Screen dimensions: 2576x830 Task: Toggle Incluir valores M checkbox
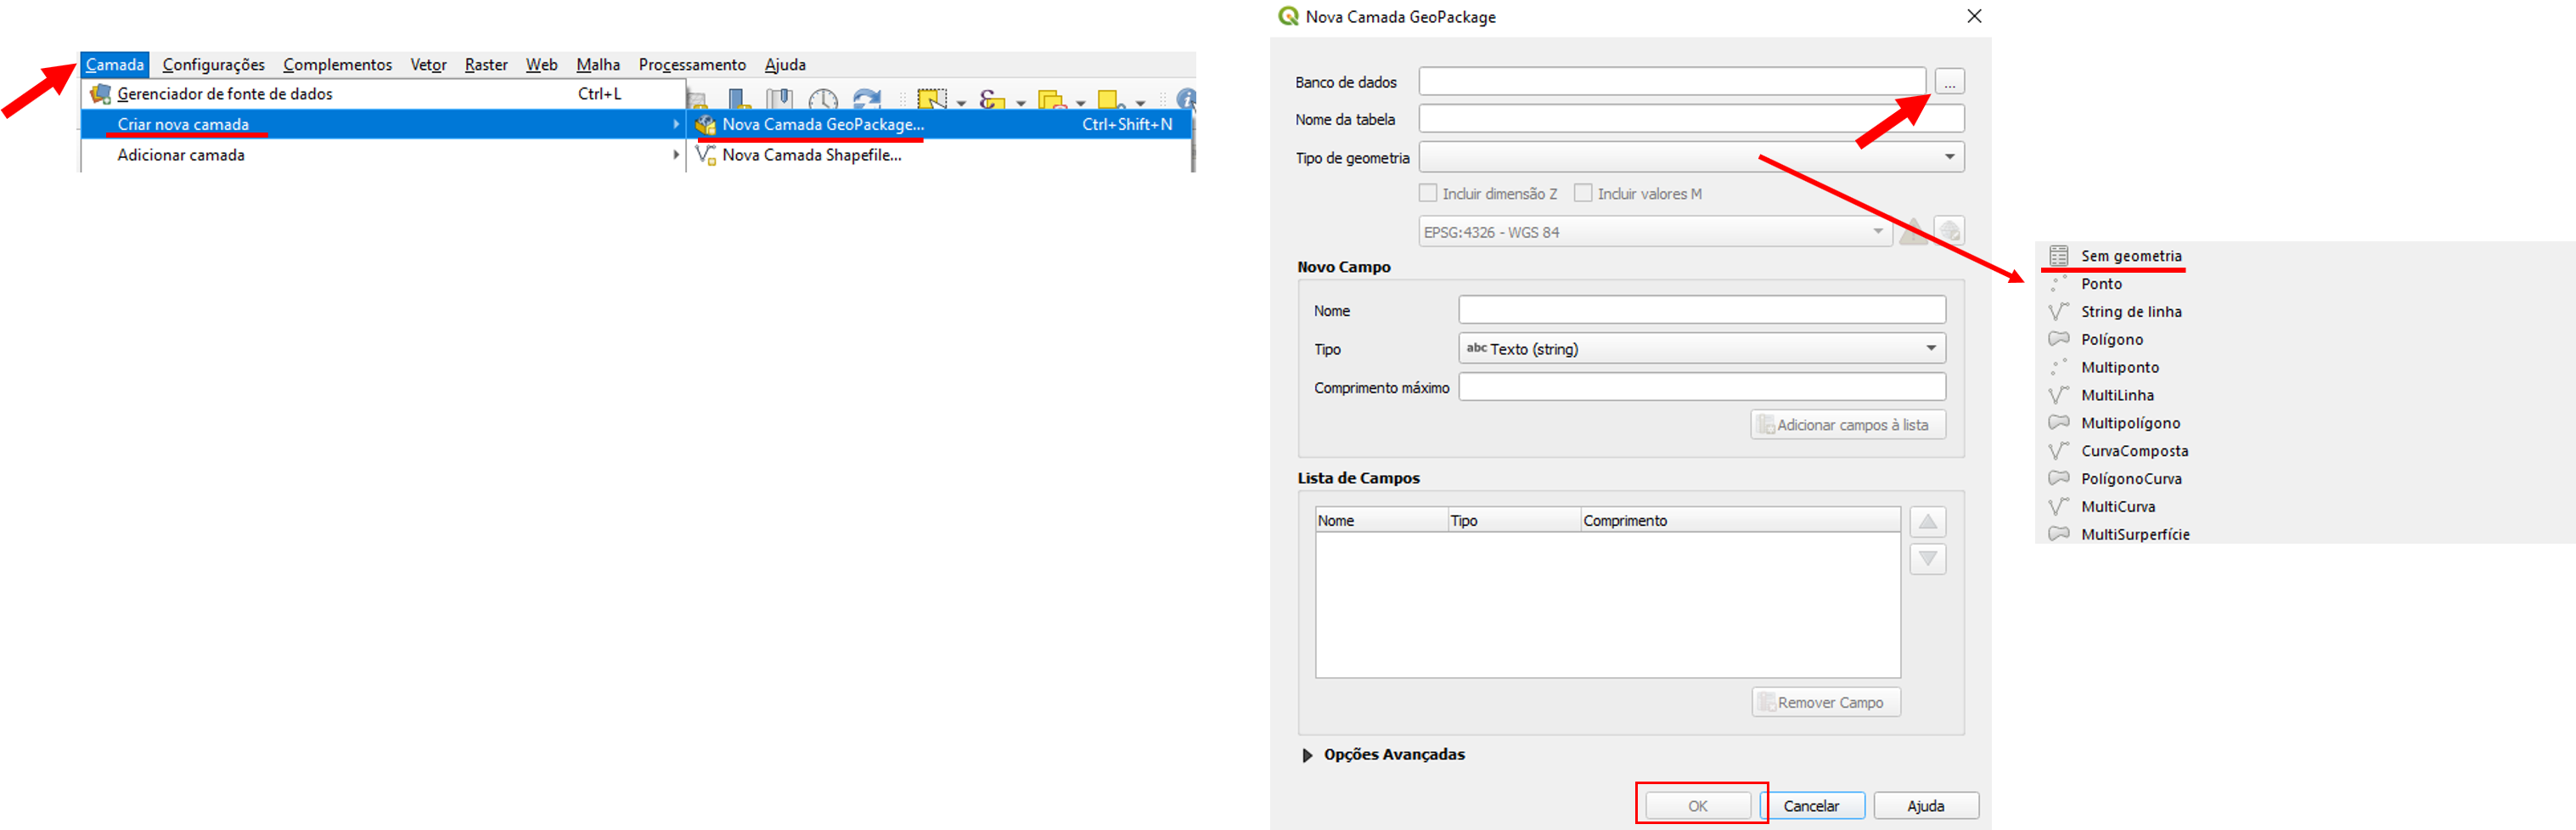[1583, 193]
